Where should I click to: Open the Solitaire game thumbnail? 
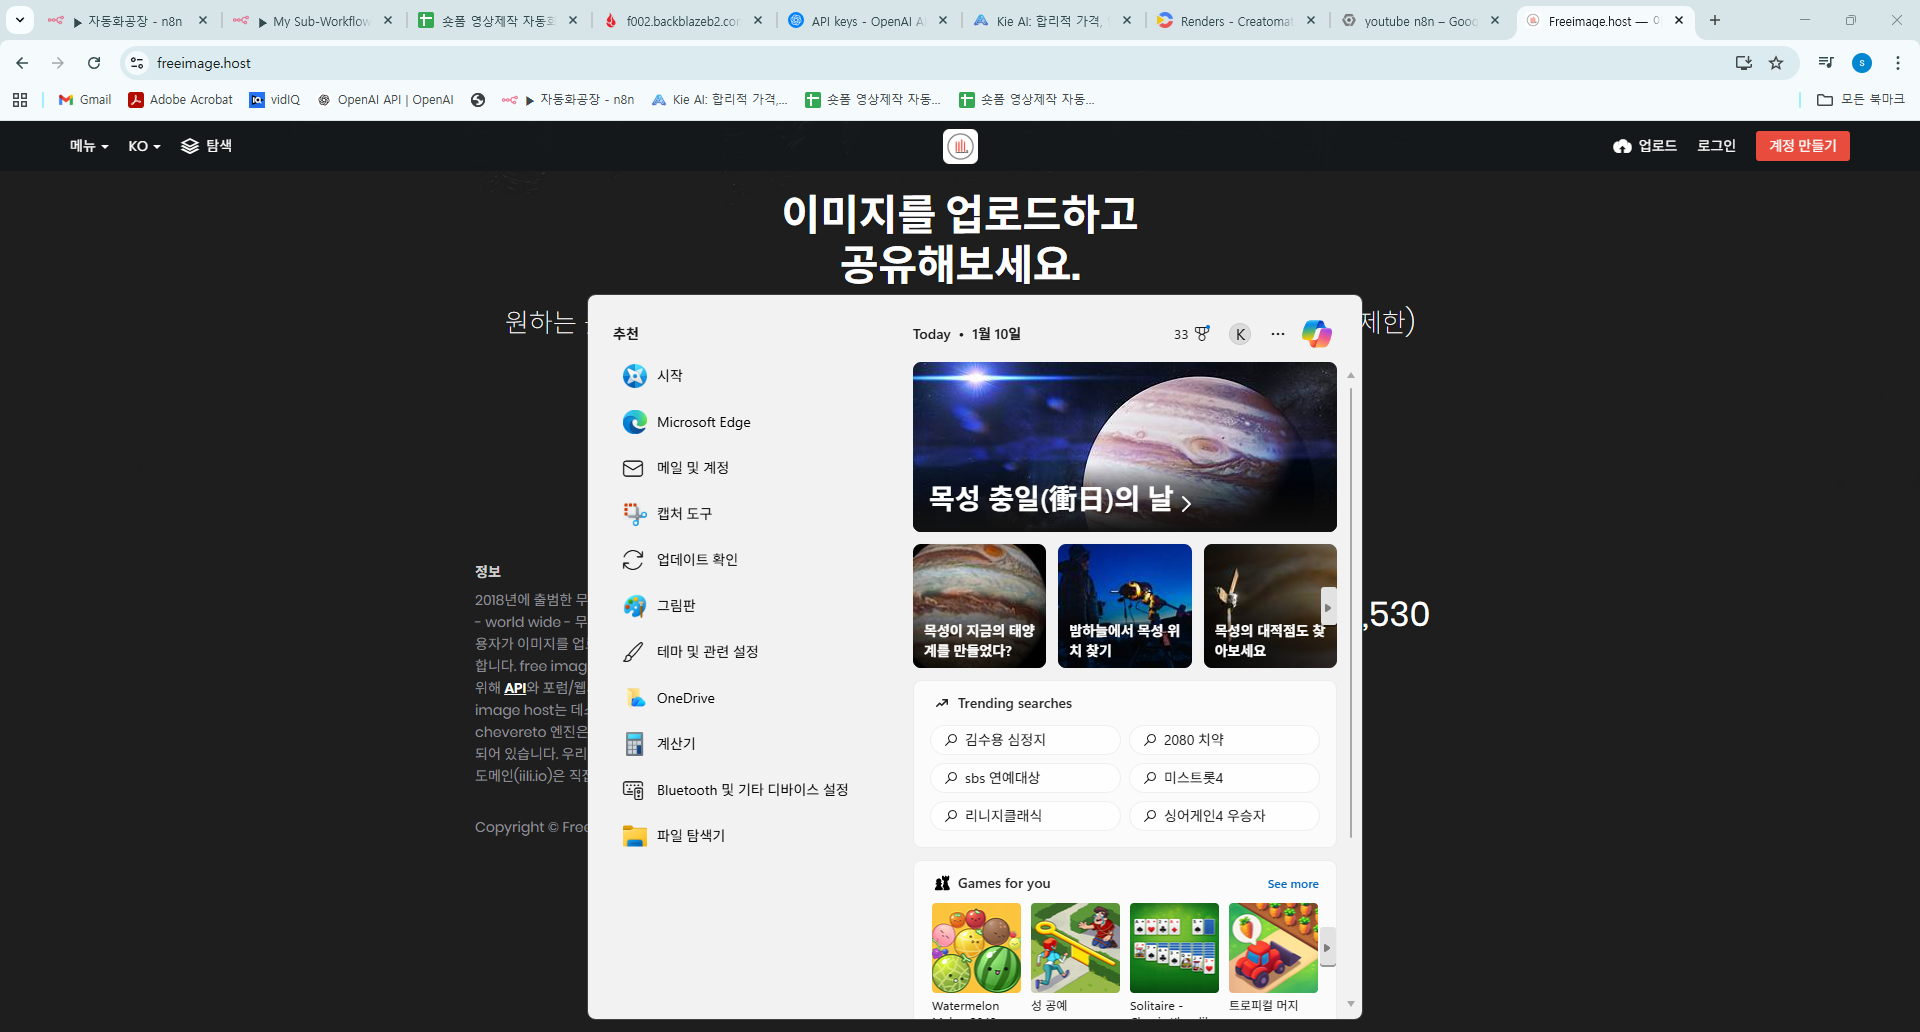1174,948
